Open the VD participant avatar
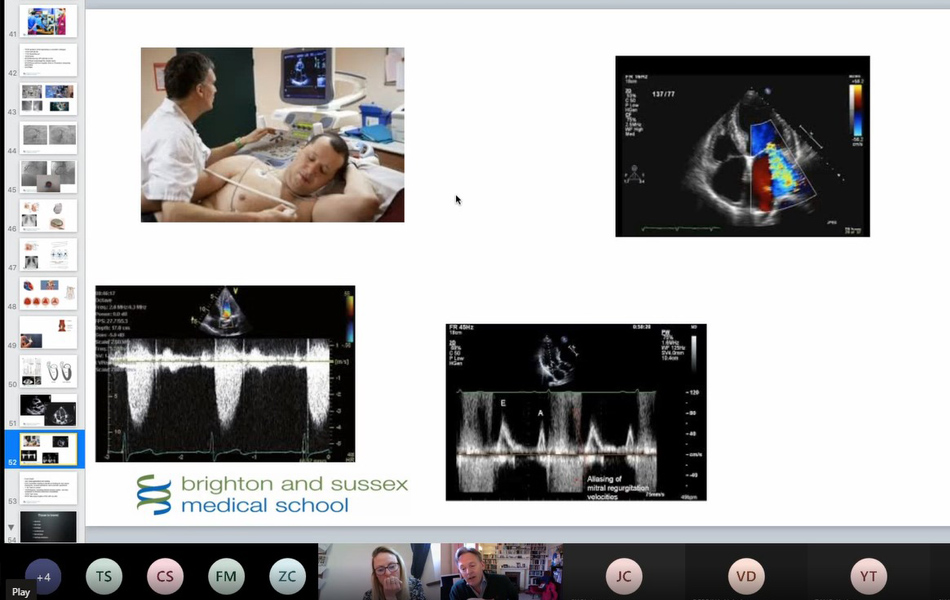Screen dimensions: 950x600 click(x=746, y=577)
